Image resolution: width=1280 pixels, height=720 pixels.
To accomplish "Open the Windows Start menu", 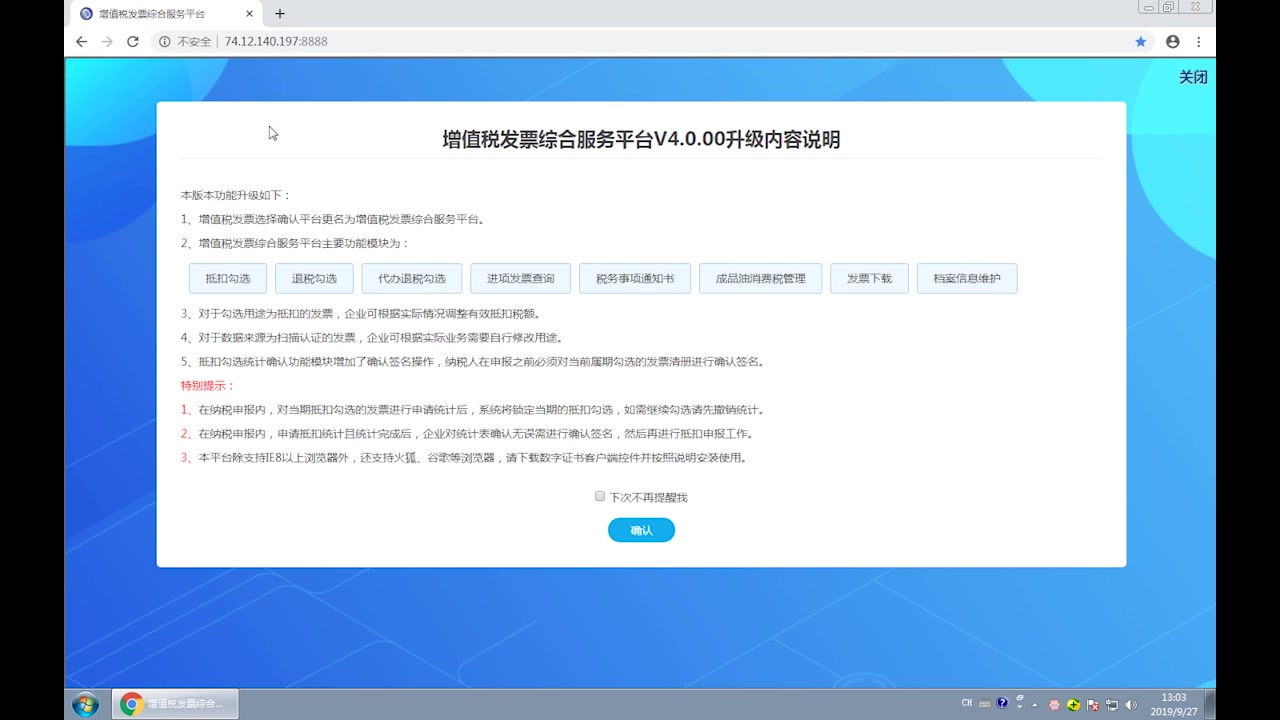I will coord(85,704).
